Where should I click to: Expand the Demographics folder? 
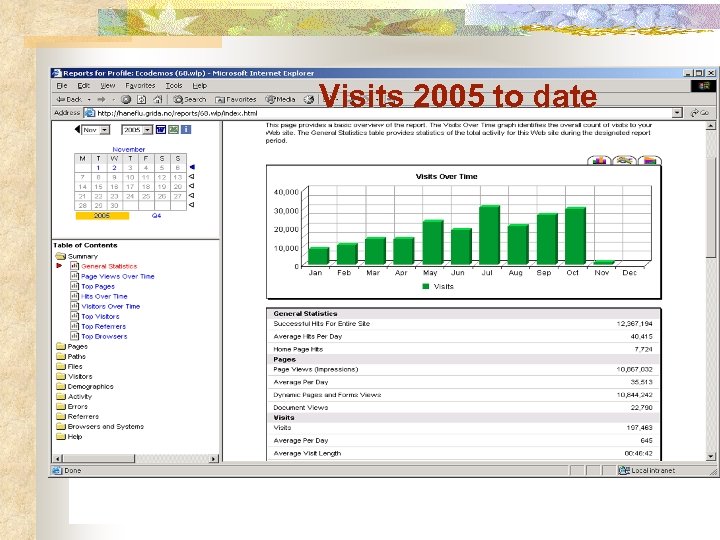pos(61,387)
